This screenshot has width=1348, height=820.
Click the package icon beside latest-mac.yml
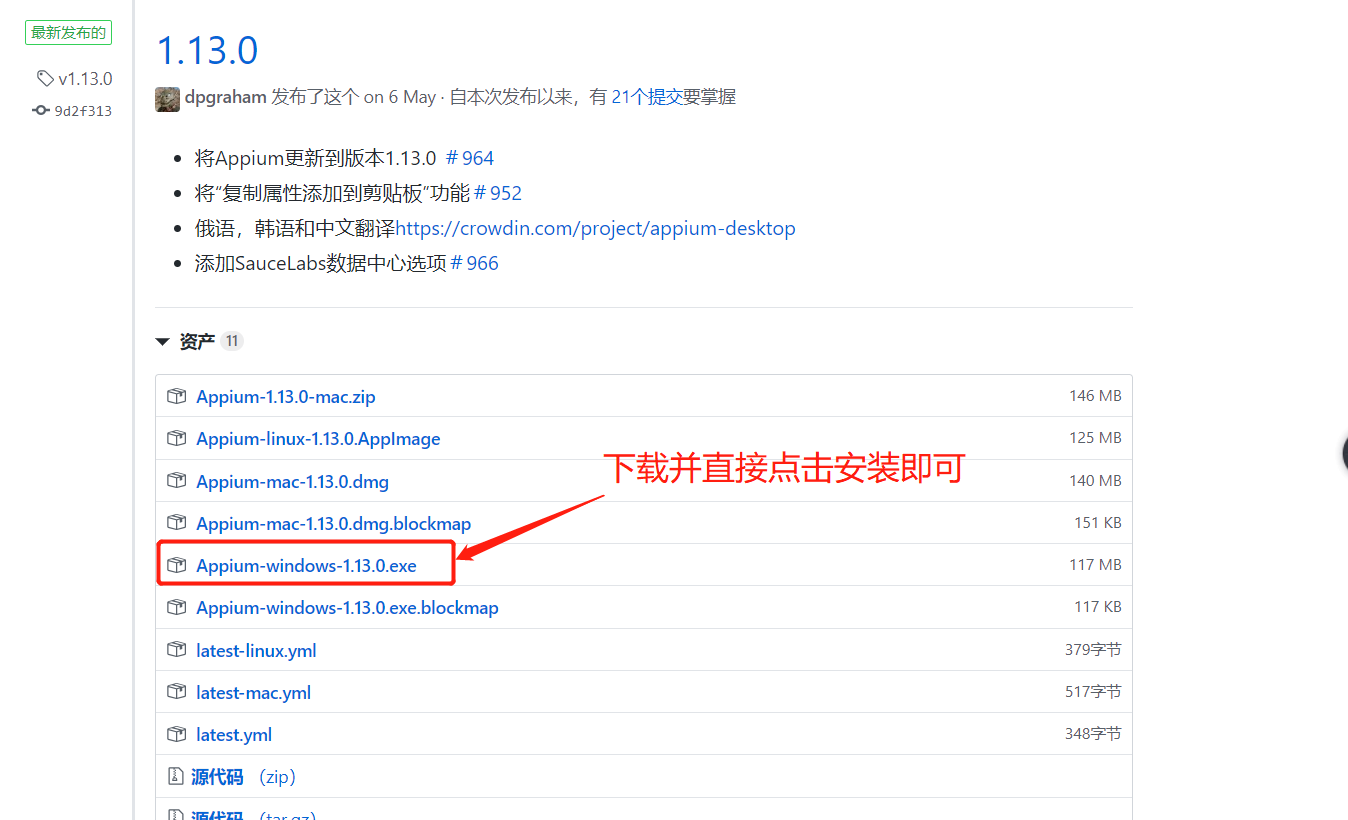(177, 692)
